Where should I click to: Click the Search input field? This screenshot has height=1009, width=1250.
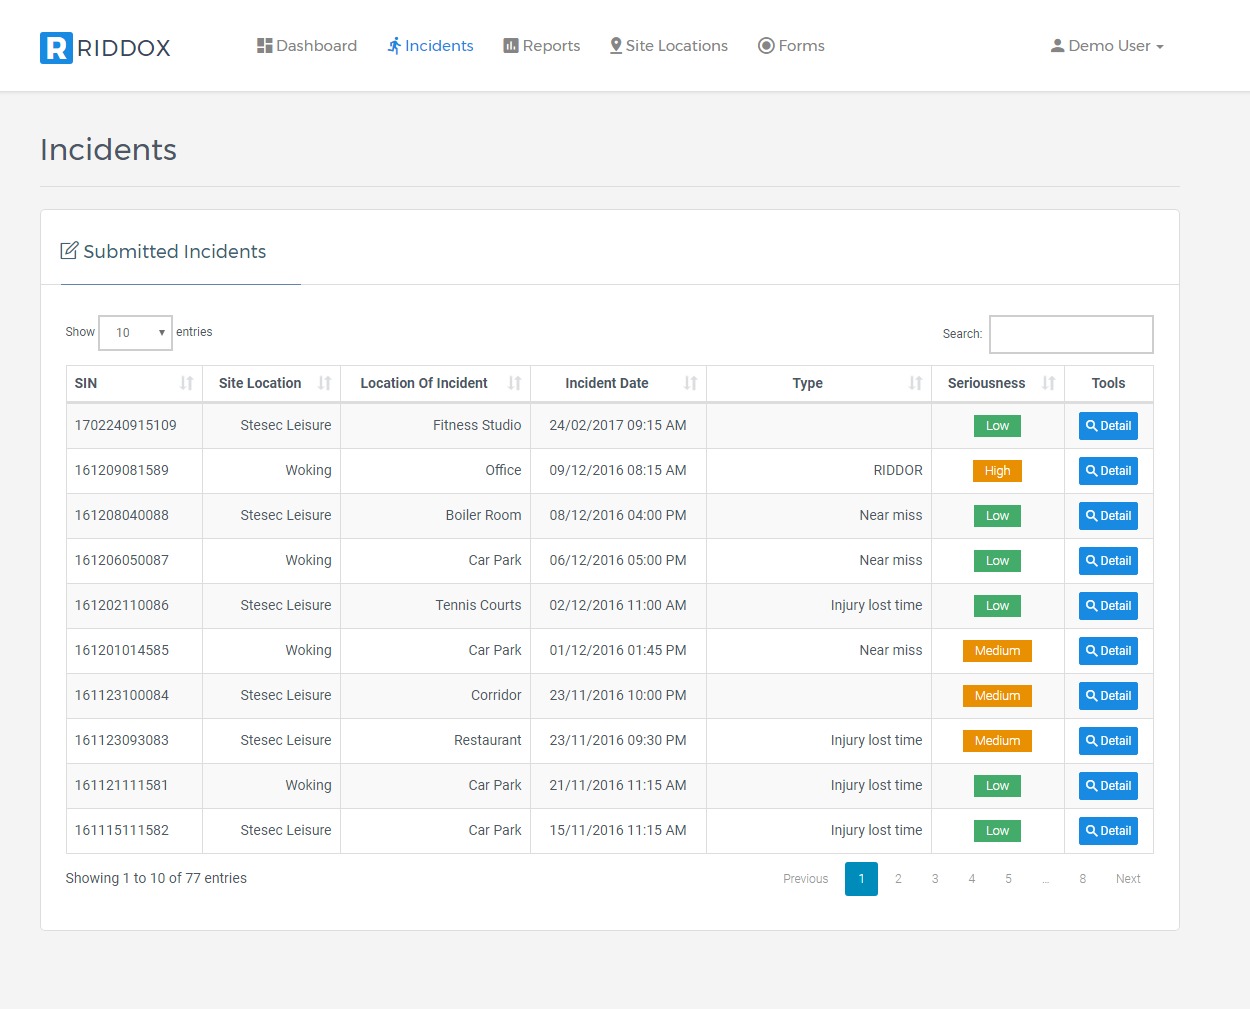tap(1071, 335)
